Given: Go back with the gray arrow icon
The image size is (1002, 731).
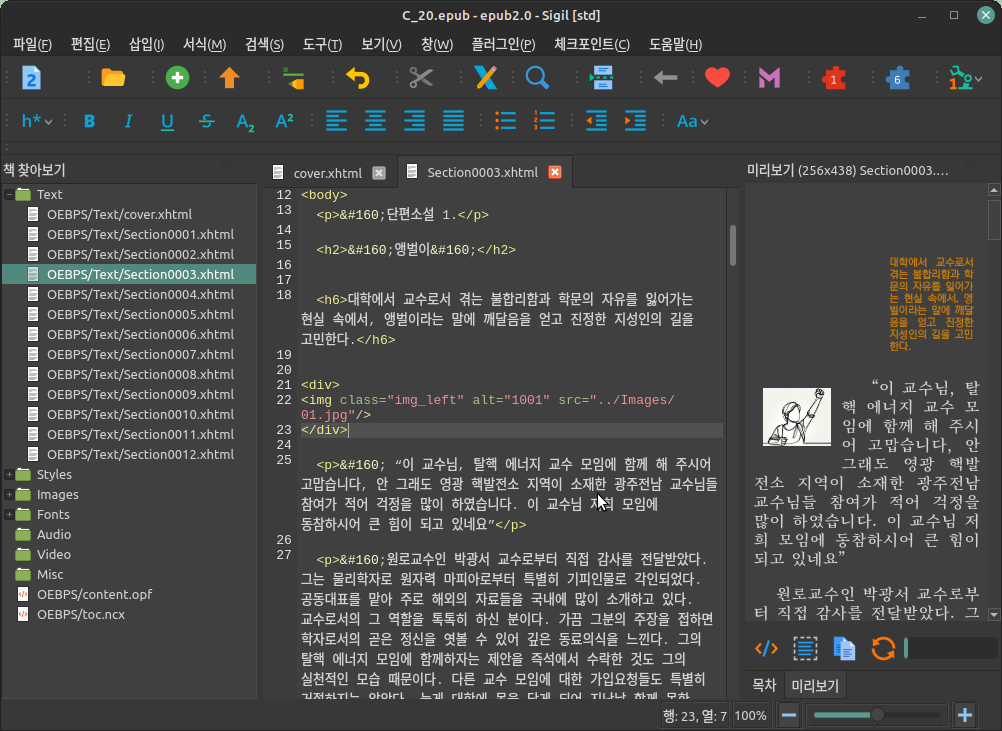Looking at the screenshot, I should 665,78.
